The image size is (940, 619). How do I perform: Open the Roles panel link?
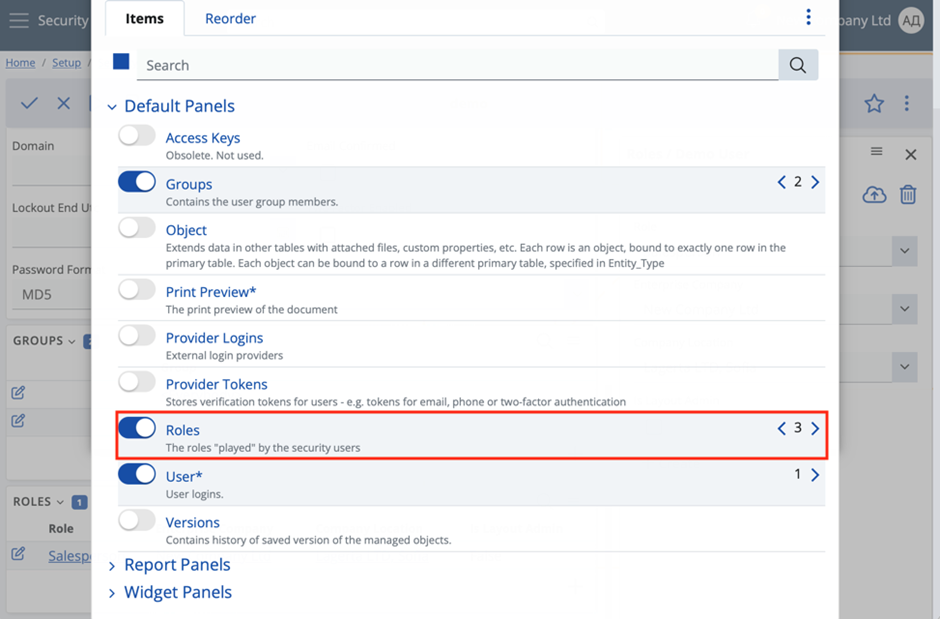(x=182, y=430)
